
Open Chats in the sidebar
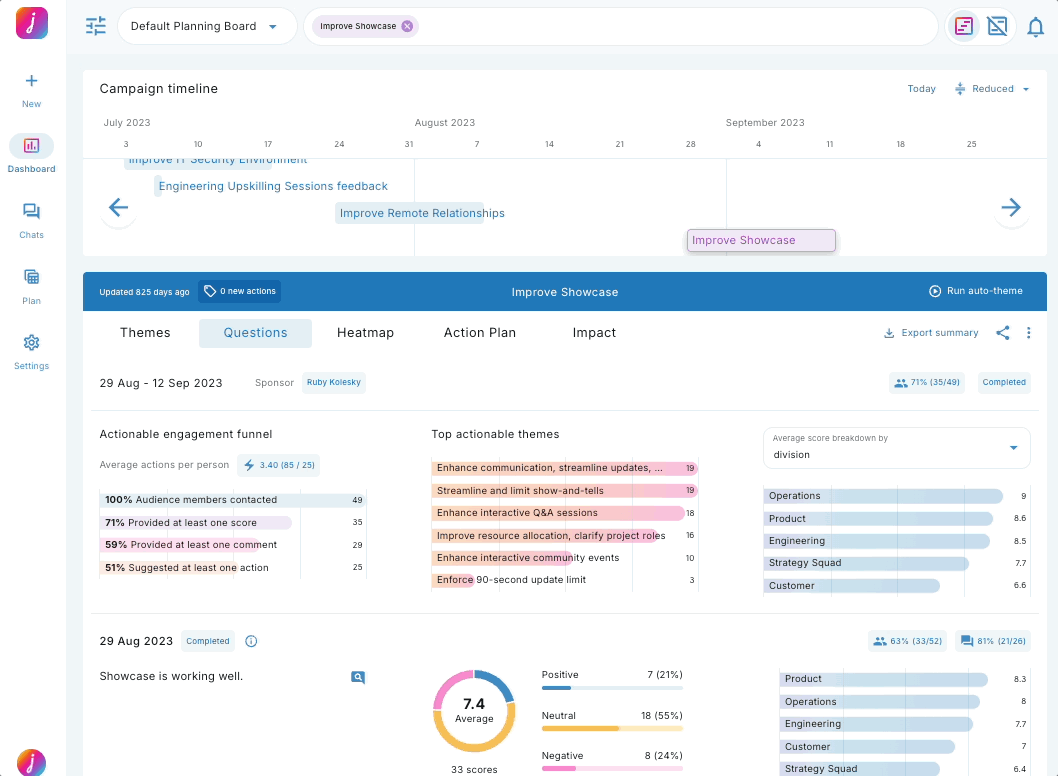pos(31,220)
